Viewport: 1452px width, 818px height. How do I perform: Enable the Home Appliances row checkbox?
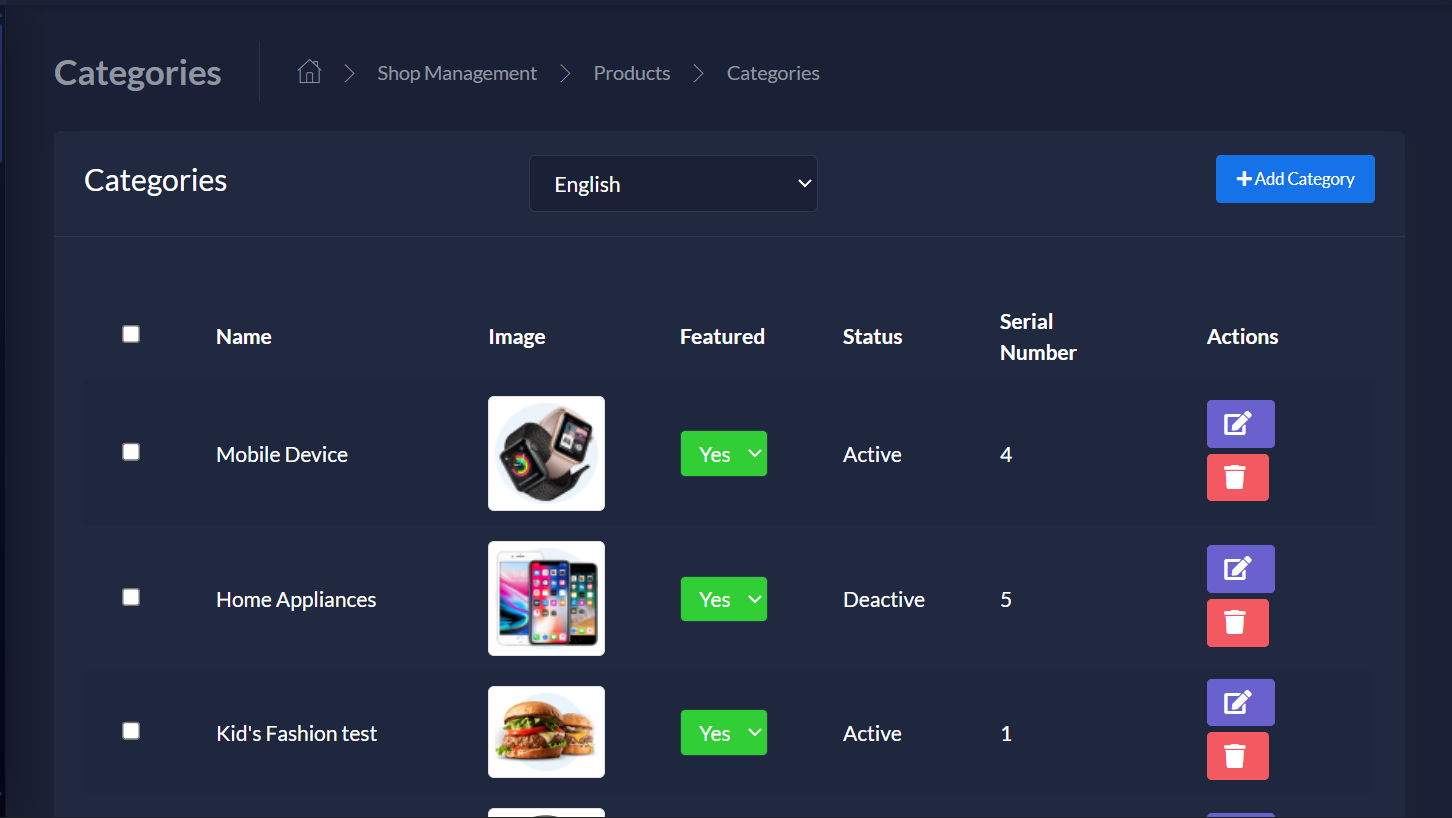[130, 597]
